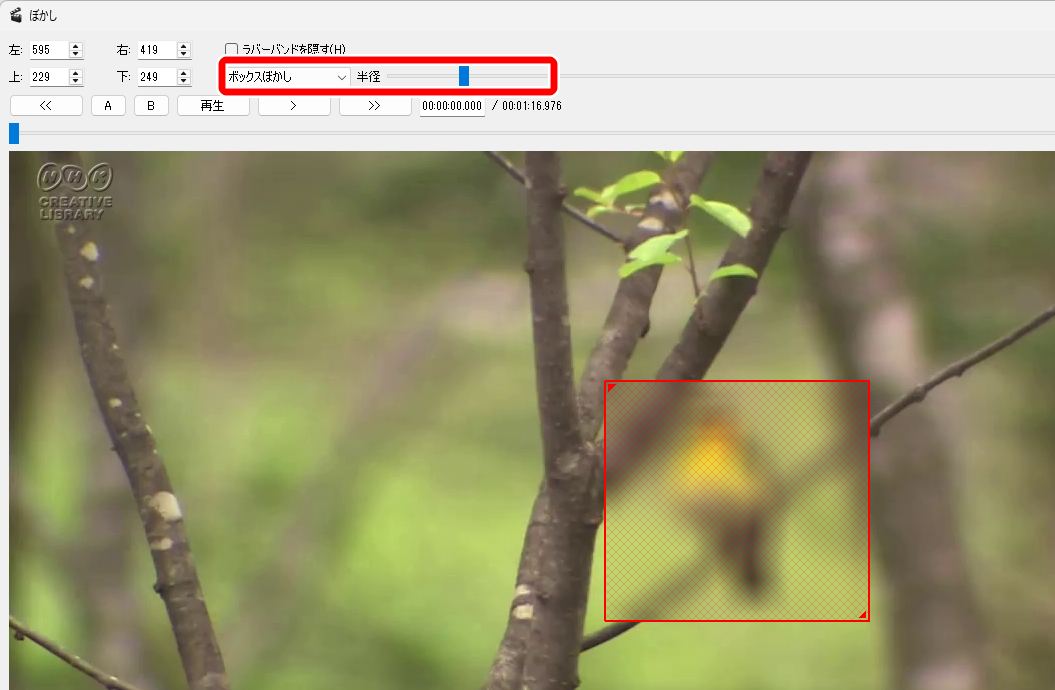Increase the 左 value with up arrow
The image size is (1055, 690).
[x=76, y=46]
